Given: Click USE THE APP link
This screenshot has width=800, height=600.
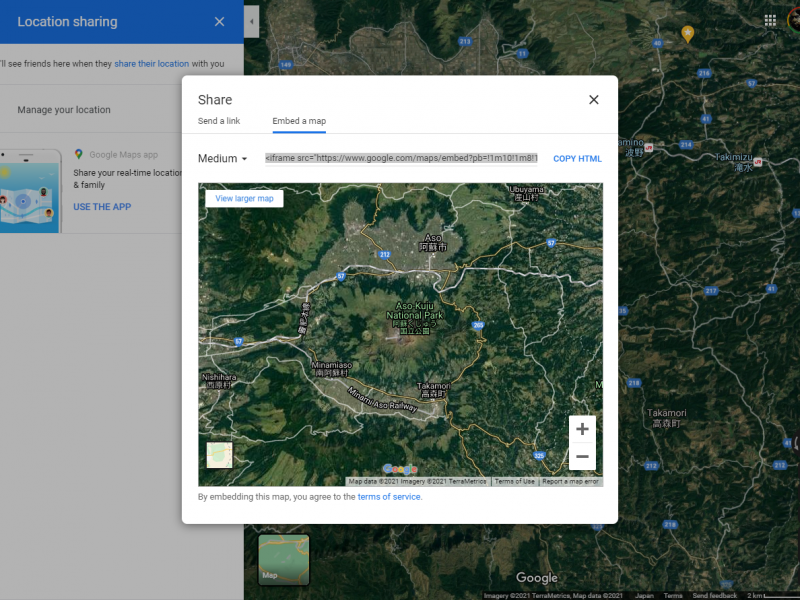Looking at the screenshot, I should coord(102,207).
